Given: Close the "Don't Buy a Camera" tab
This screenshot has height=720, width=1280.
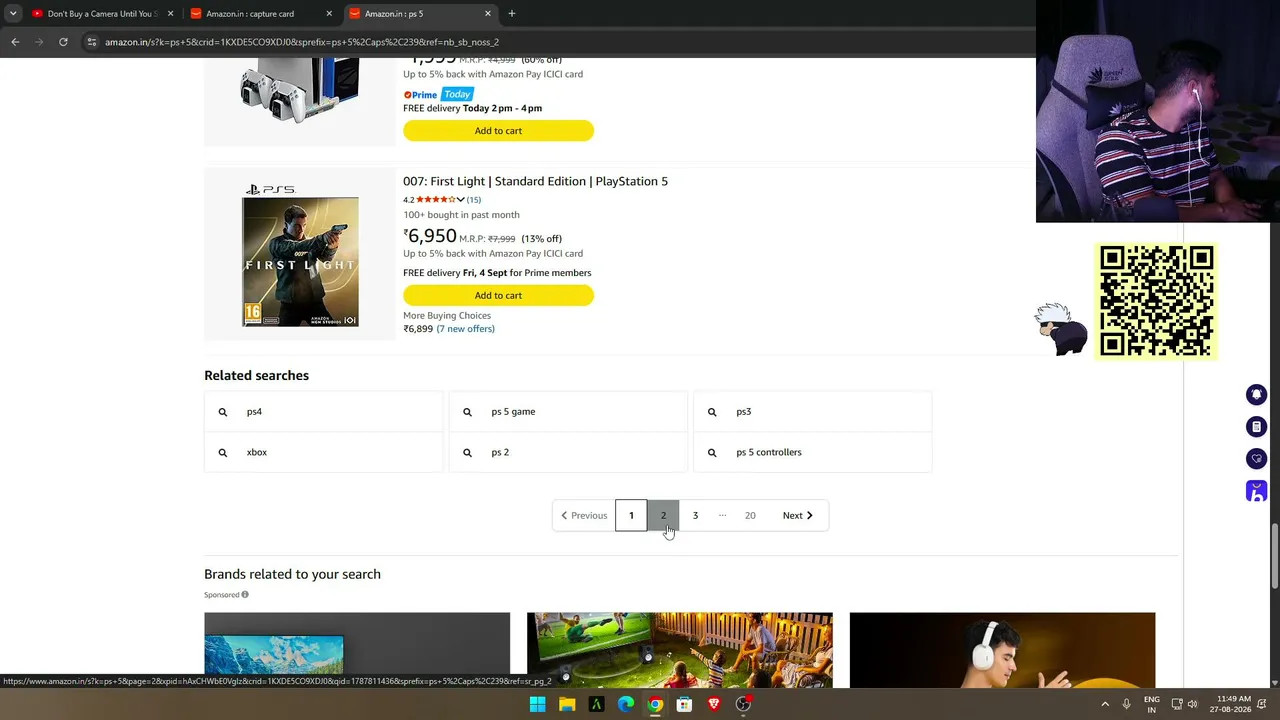Looking at the screenshot, I should tap(170, 14).
